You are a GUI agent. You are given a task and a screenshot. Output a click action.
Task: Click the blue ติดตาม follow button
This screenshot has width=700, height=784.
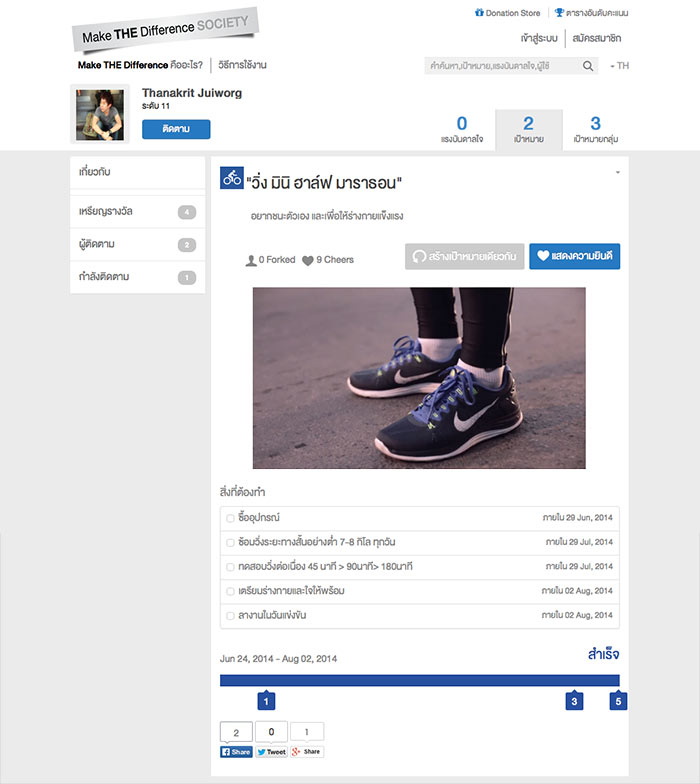click(176, 129)
